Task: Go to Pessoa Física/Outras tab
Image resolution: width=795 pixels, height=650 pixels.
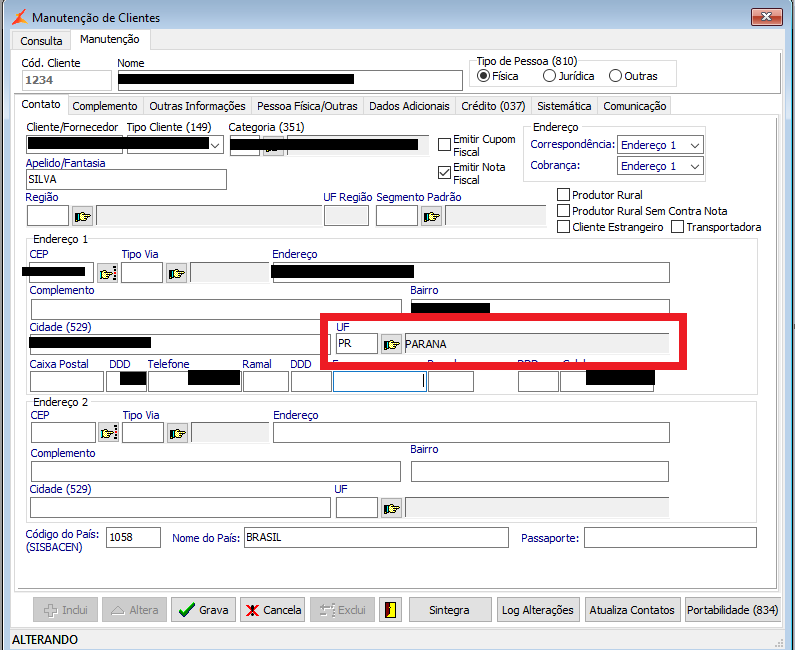Action: point(307,106)
